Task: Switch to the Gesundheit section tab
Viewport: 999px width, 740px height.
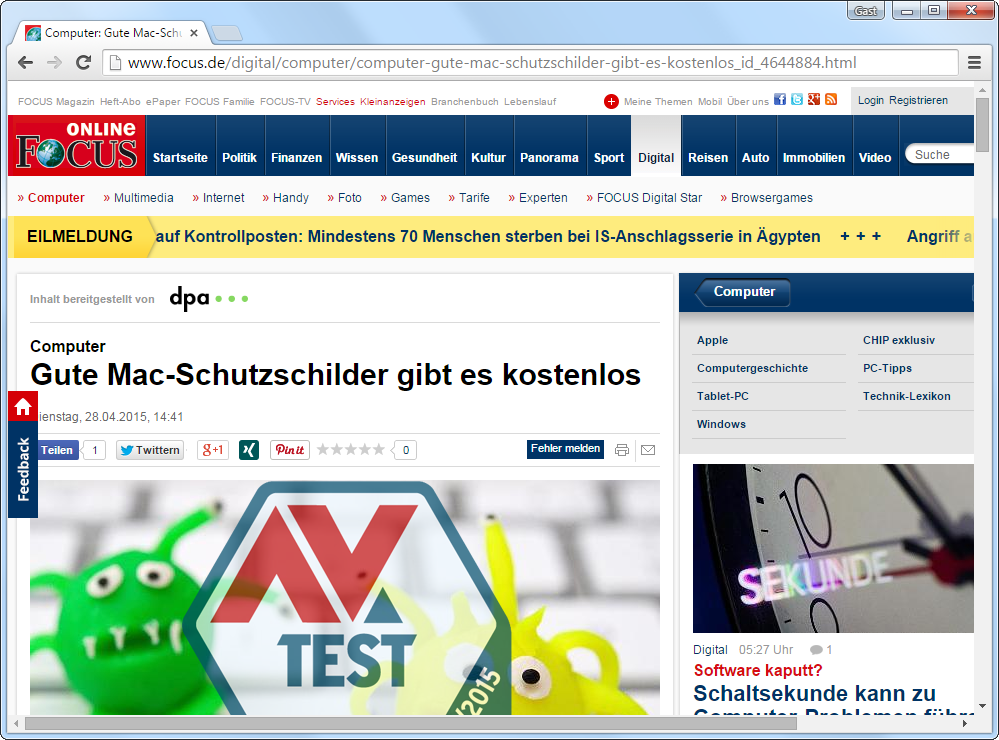Action: [x=424, y=157]
